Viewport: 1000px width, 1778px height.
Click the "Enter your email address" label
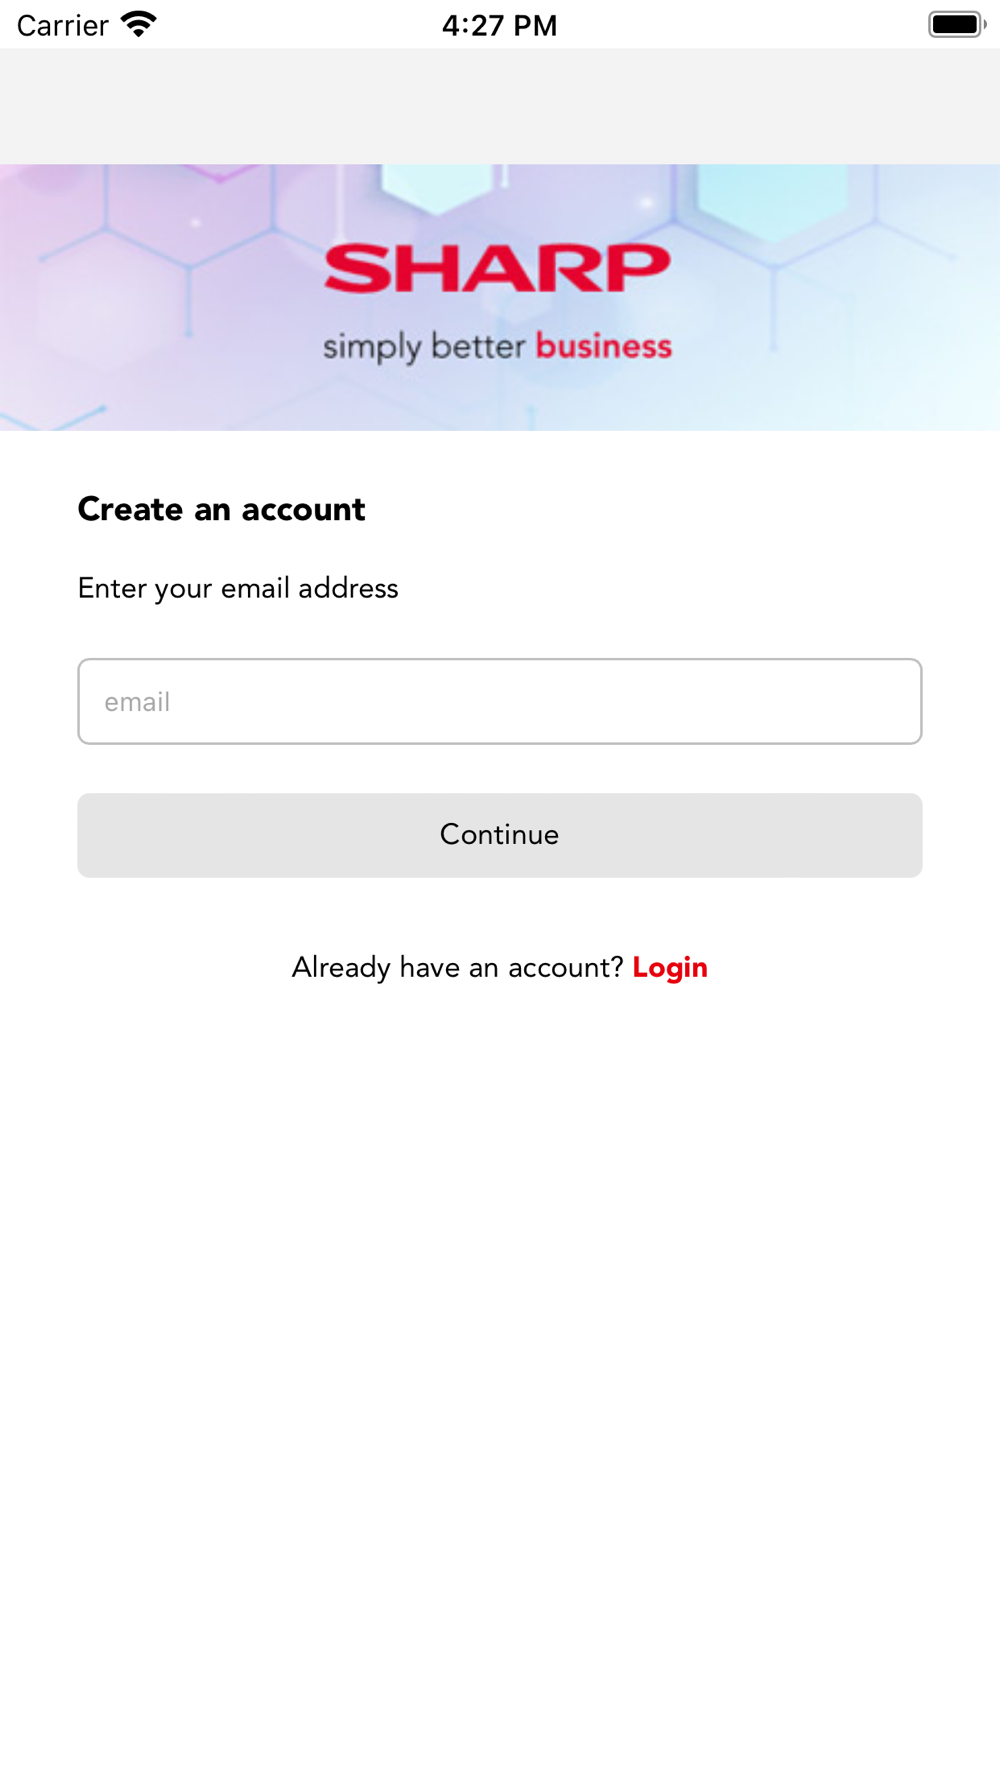pos(238,588)
